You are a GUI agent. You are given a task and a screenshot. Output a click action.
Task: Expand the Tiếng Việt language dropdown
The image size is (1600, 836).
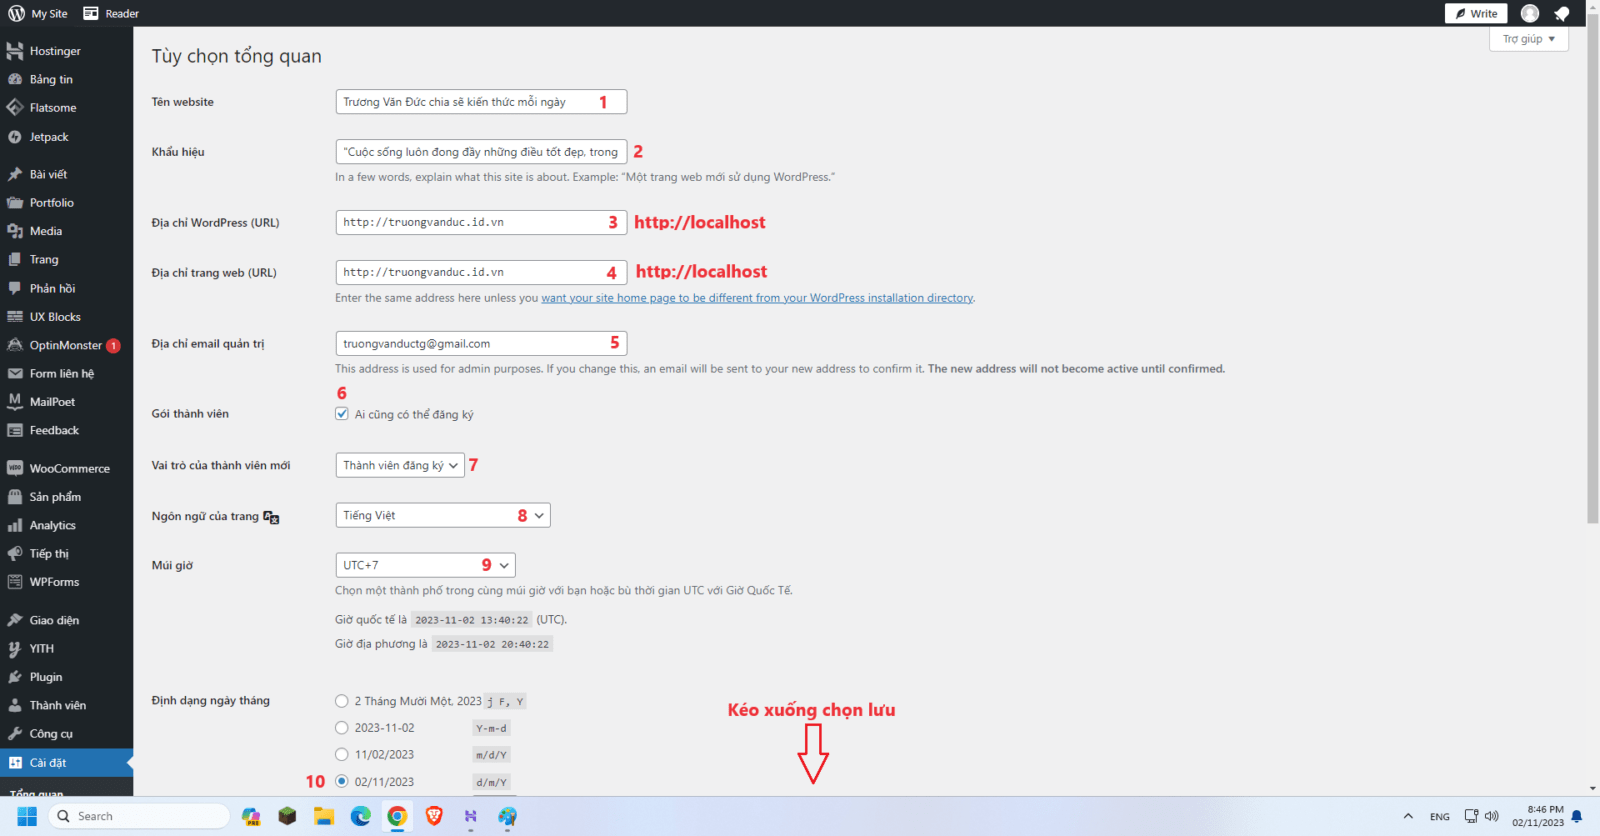tap(442, 515)
